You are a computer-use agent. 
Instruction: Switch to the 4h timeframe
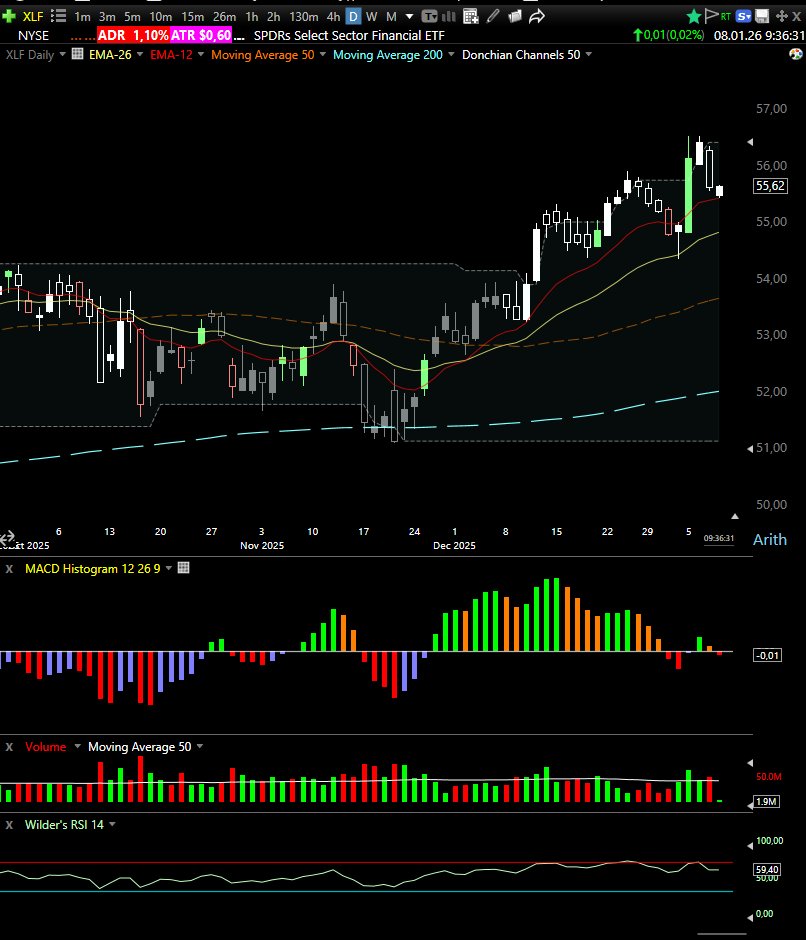[333, 17]
